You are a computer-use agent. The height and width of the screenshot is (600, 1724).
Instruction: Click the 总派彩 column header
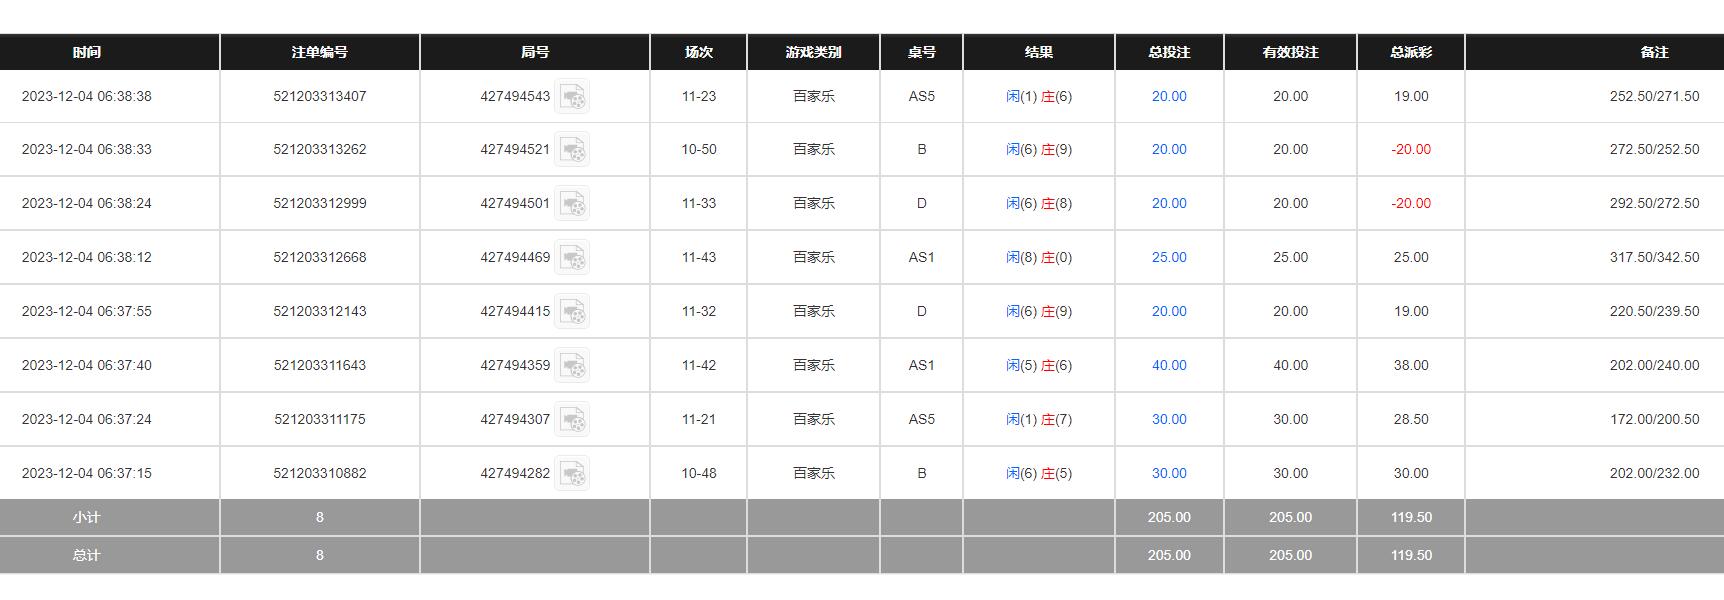point(1411,52)
